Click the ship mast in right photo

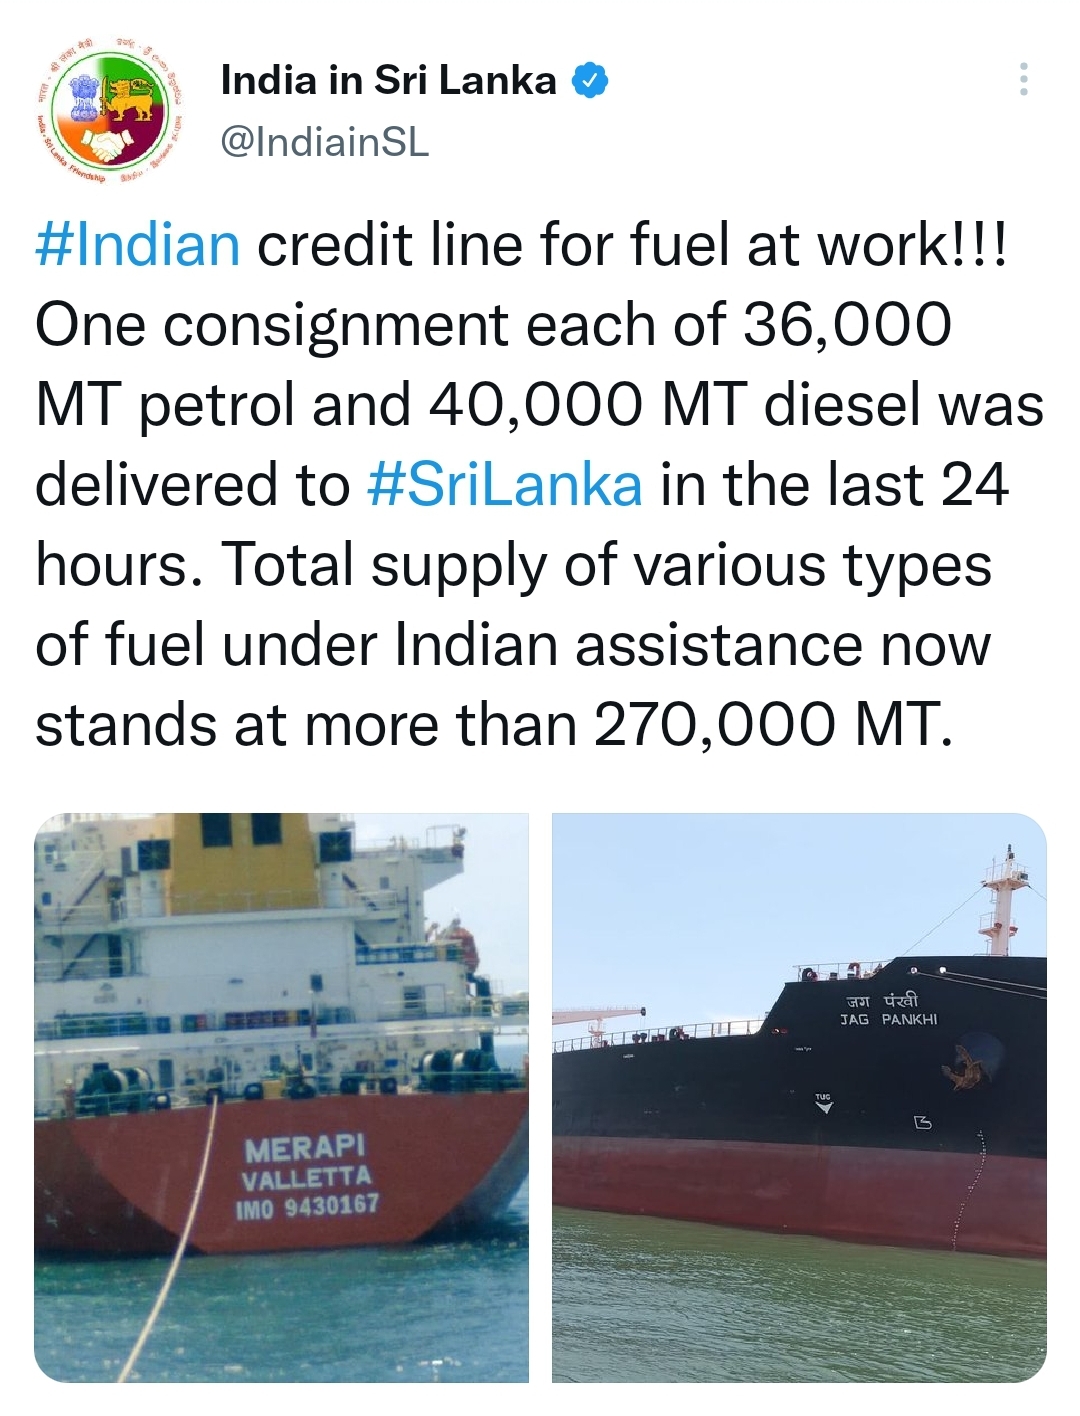tap(1002, 900)
